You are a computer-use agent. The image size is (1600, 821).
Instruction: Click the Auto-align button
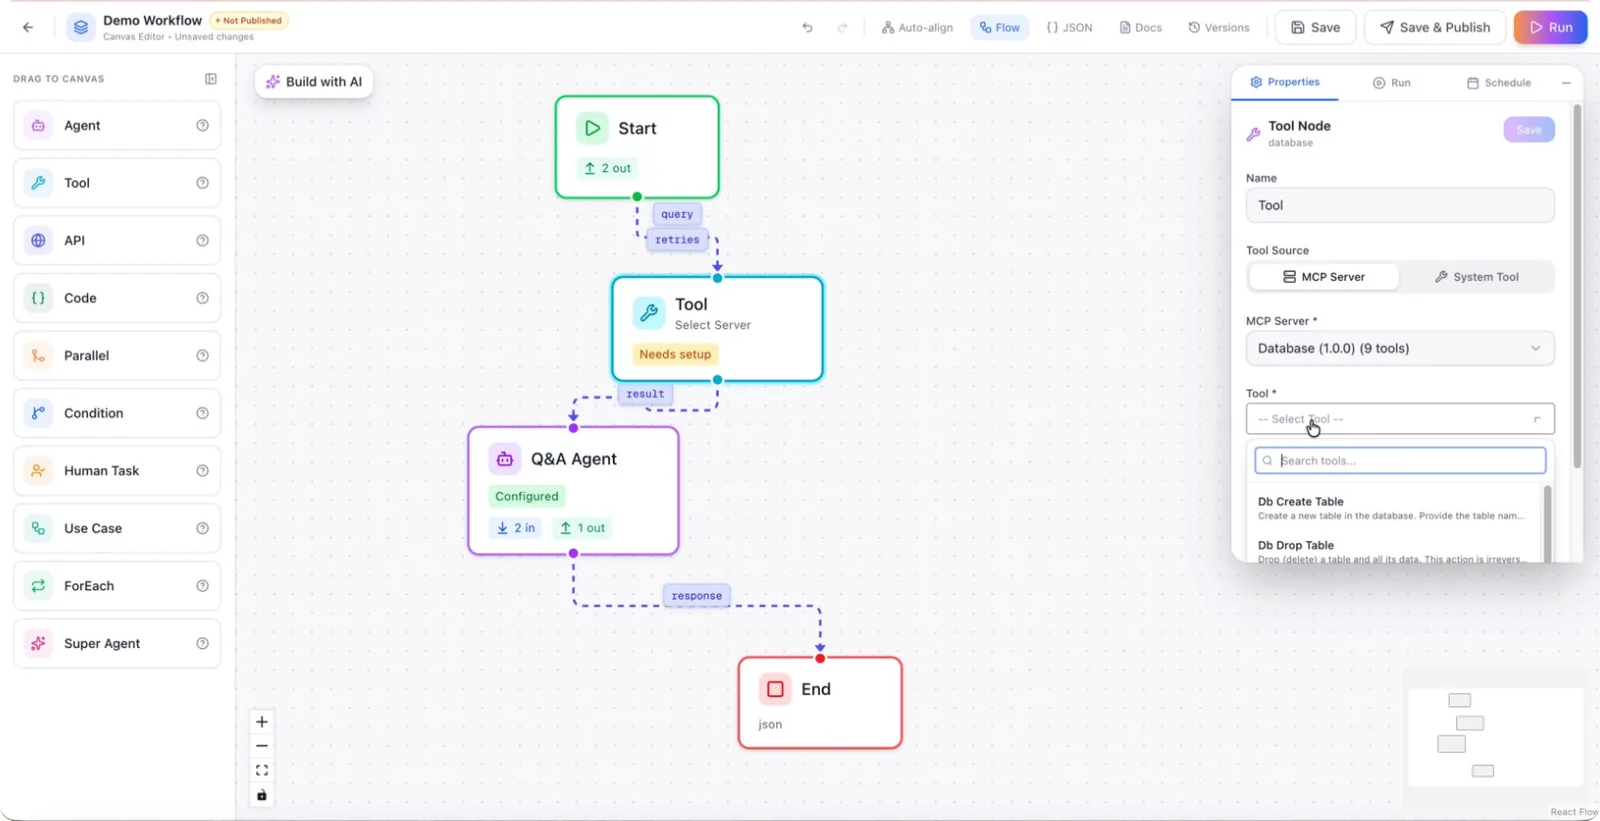[917, 28]
